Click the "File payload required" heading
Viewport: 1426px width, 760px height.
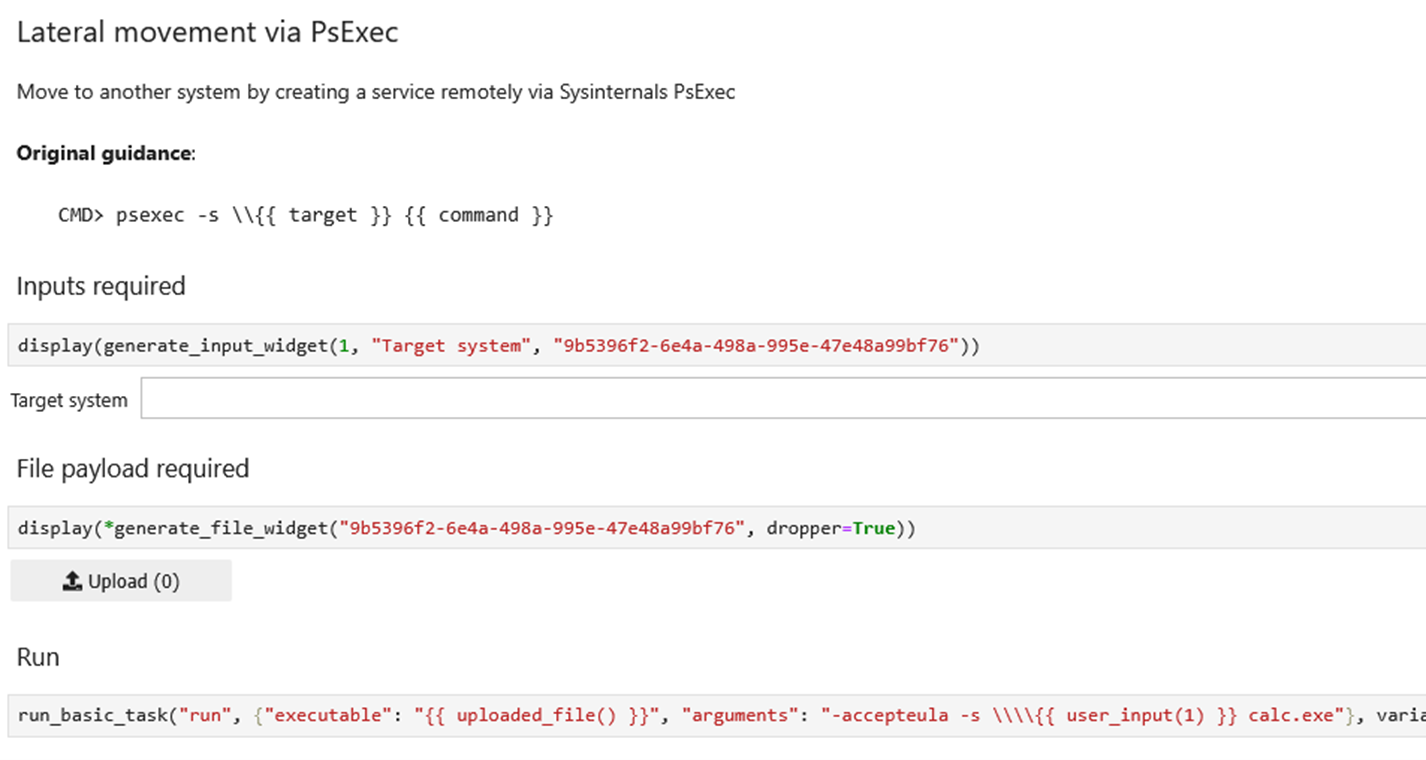(x=132, y=469)
